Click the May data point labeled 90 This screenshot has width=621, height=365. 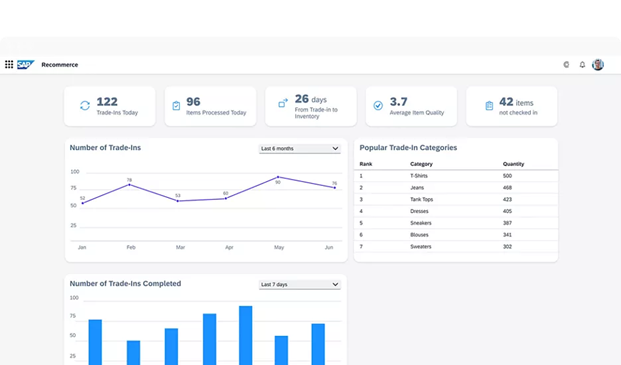coord(278,177)
